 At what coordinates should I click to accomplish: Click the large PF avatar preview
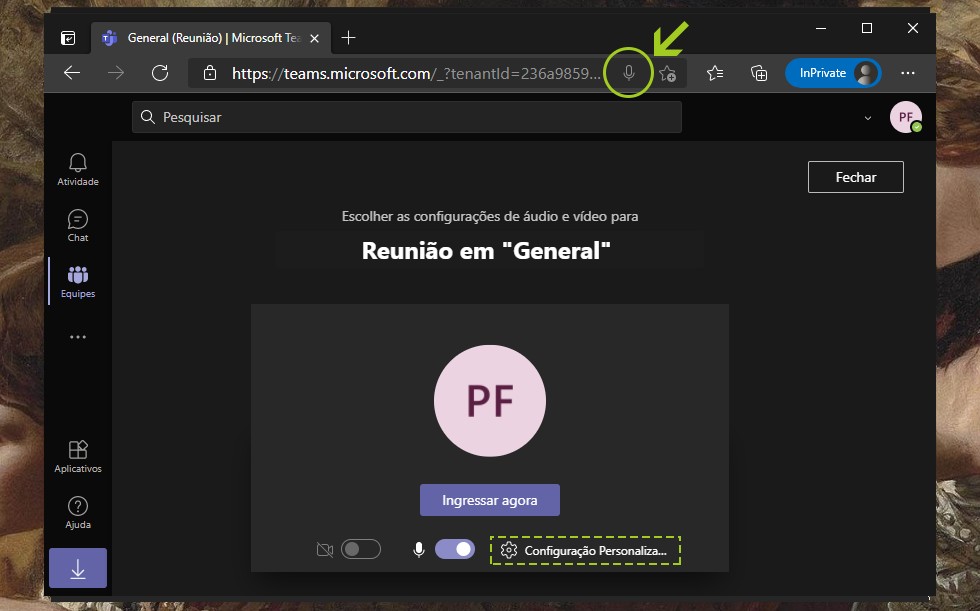[x=490, y=400]
